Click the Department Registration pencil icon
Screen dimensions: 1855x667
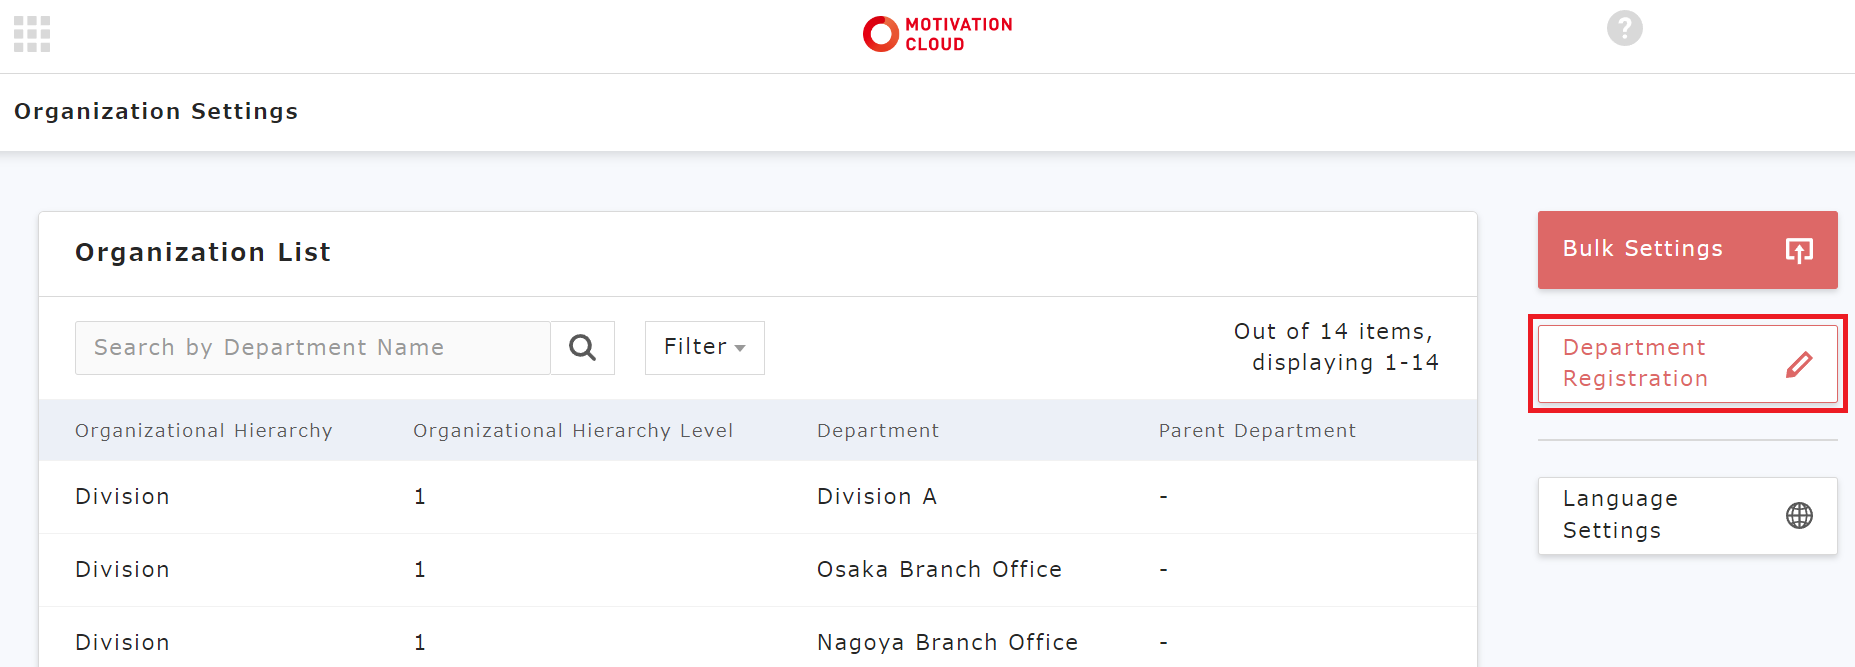pyautogui.click(x=1799, y=364)
